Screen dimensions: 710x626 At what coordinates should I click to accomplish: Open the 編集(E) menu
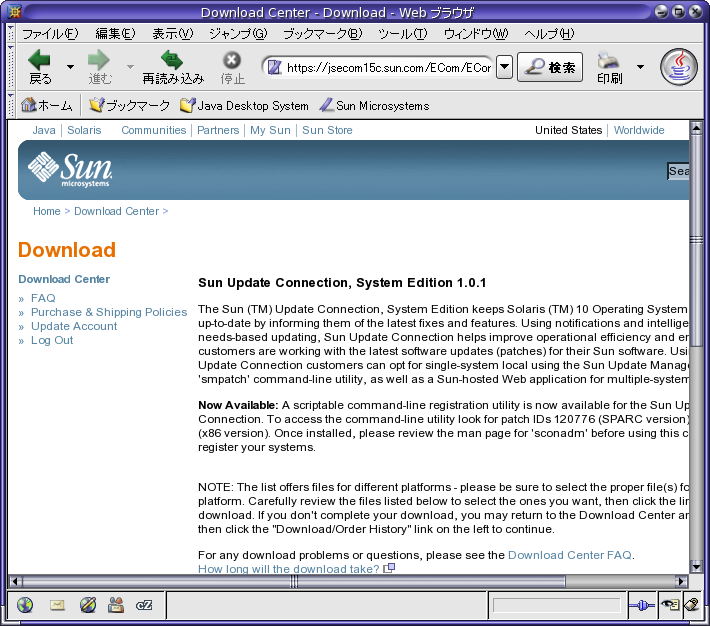click(115, 34)
